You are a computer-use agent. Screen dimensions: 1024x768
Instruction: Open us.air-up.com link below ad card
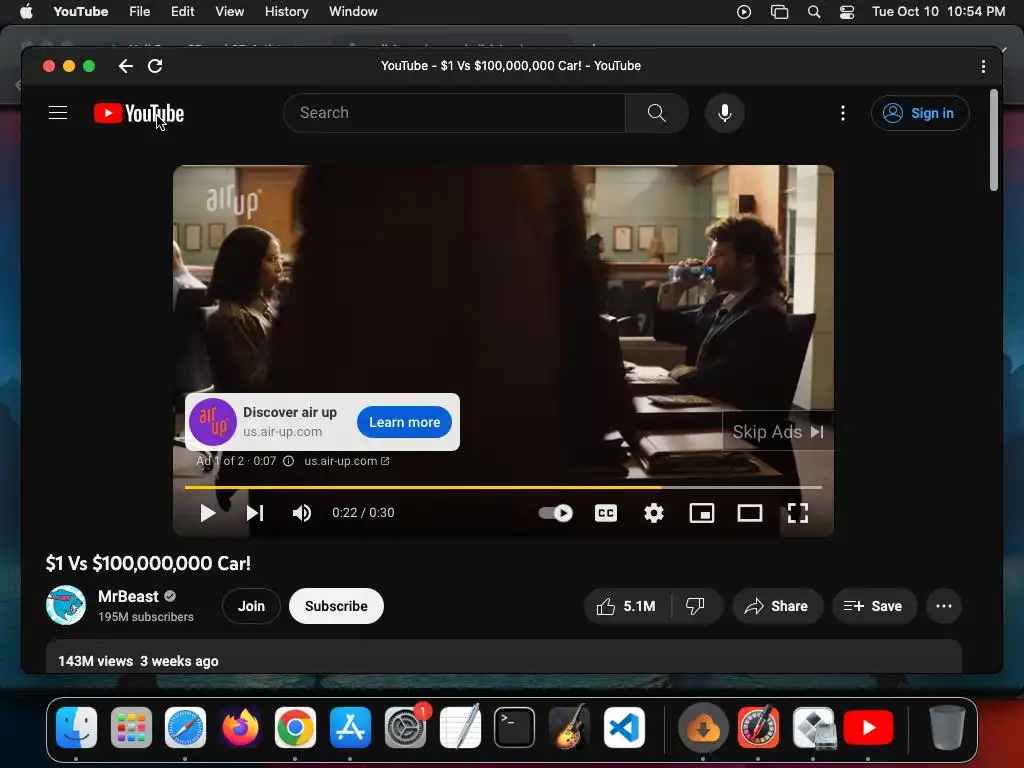click(x=346, y=461)
